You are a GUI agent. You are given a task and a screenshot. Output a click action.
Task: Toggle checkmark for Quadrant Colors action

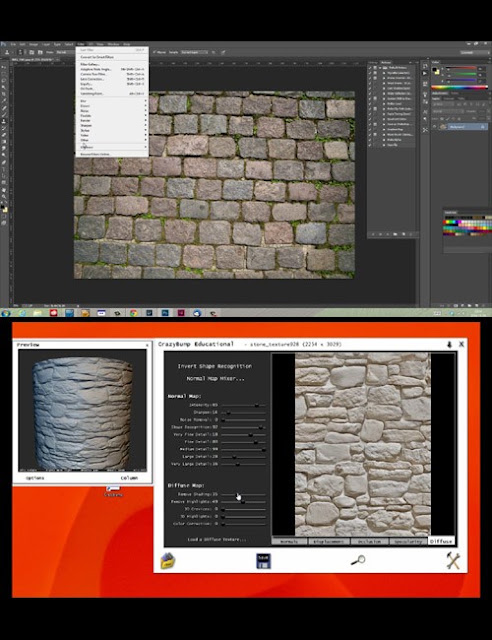(371, 119)
